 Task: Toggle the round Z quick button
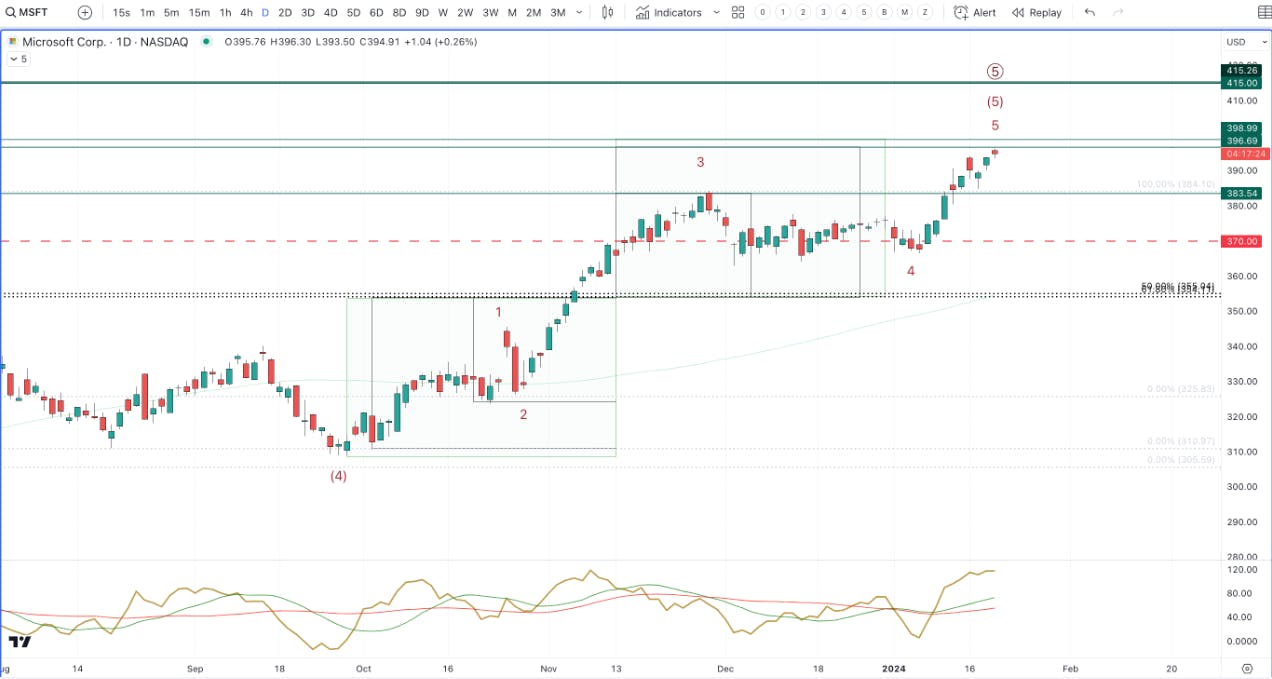pyautogui.click(x=925, y=13)
